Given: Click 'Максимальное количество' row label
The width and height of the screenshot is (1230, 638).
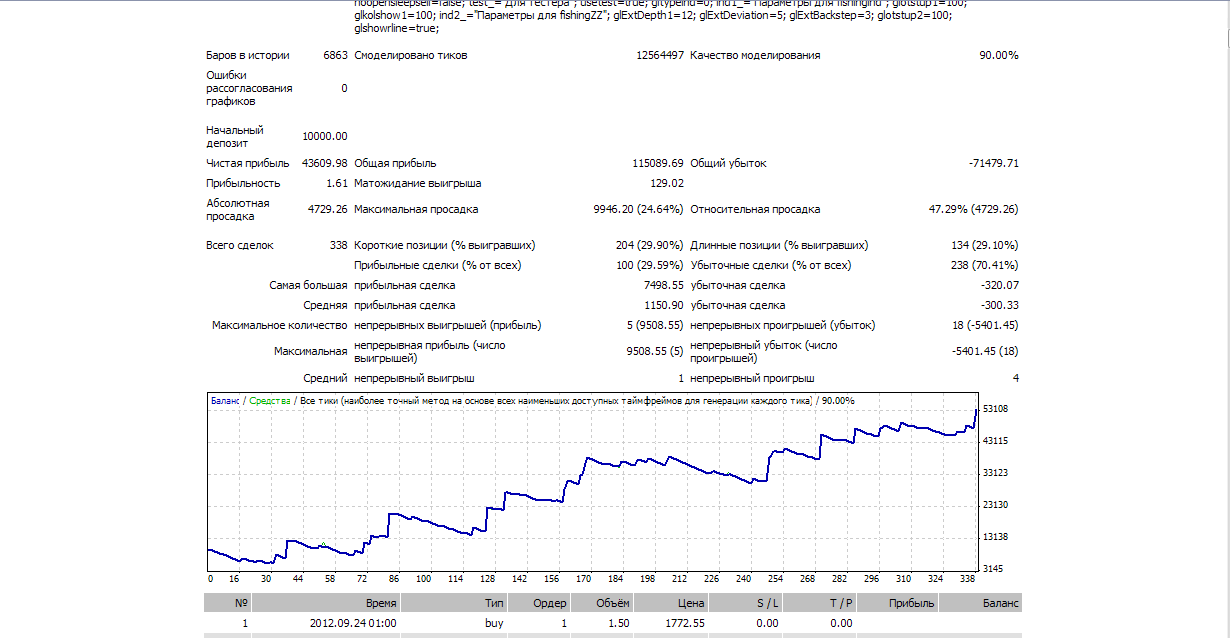Looking at the screenshot, I should [280, 325].
